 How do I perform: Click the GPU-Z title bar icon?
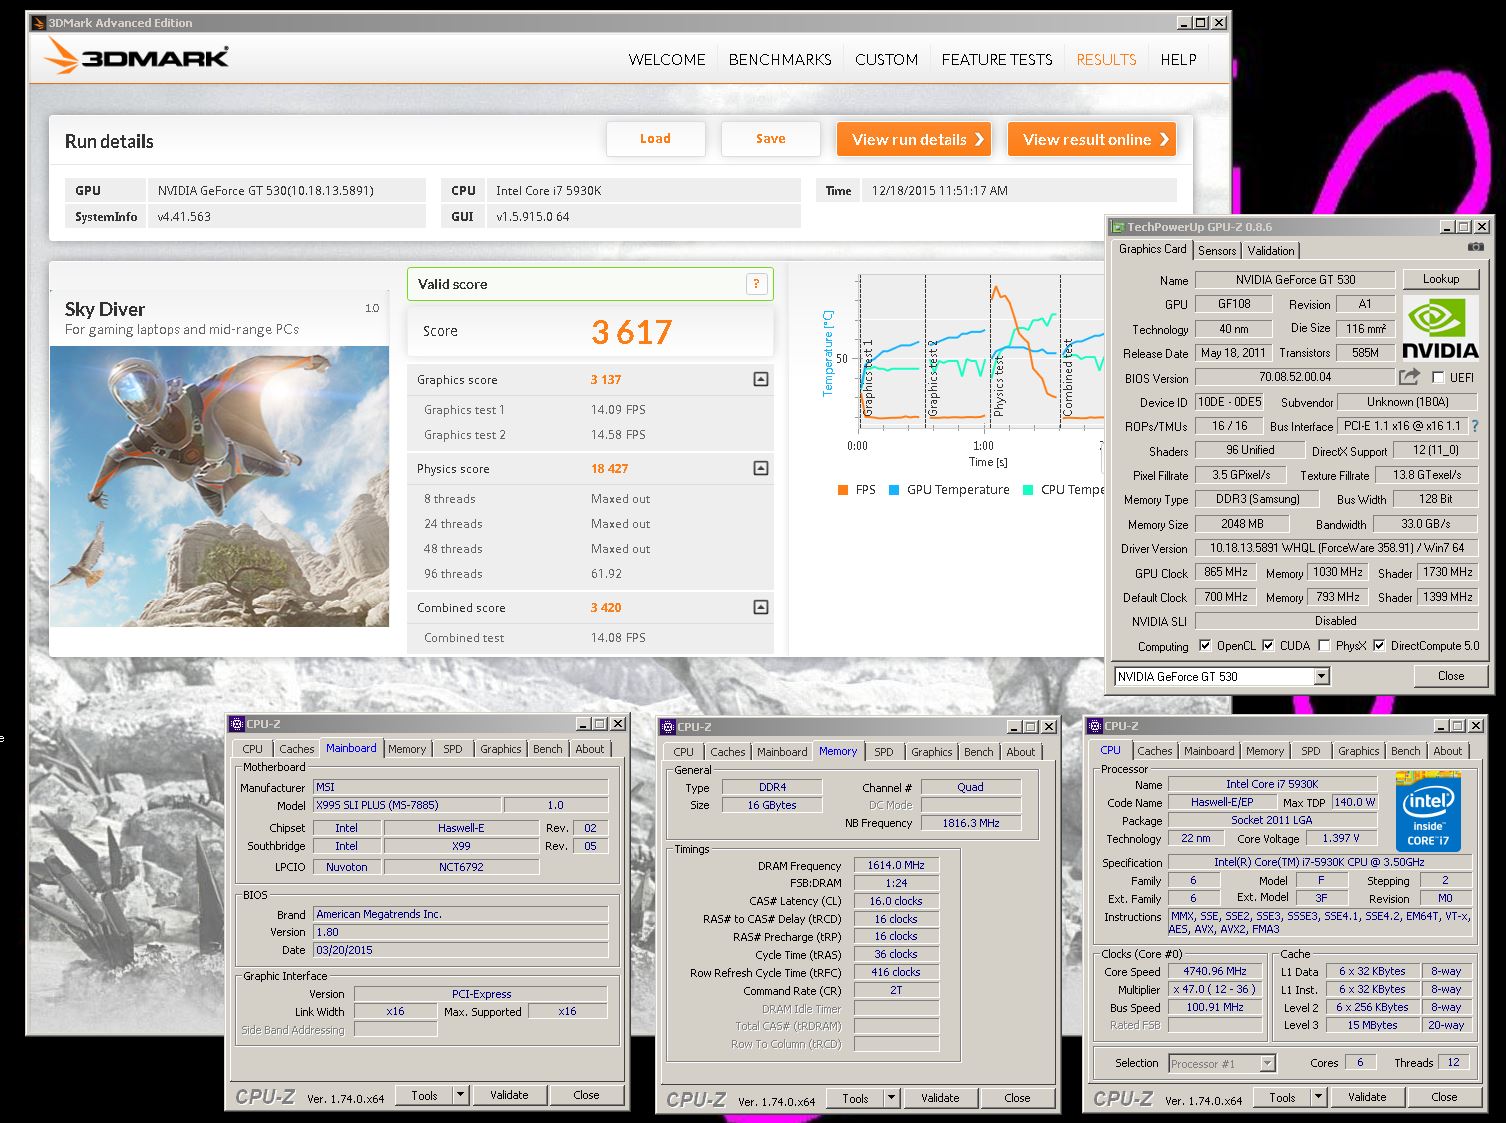[x=1118, y=227]
